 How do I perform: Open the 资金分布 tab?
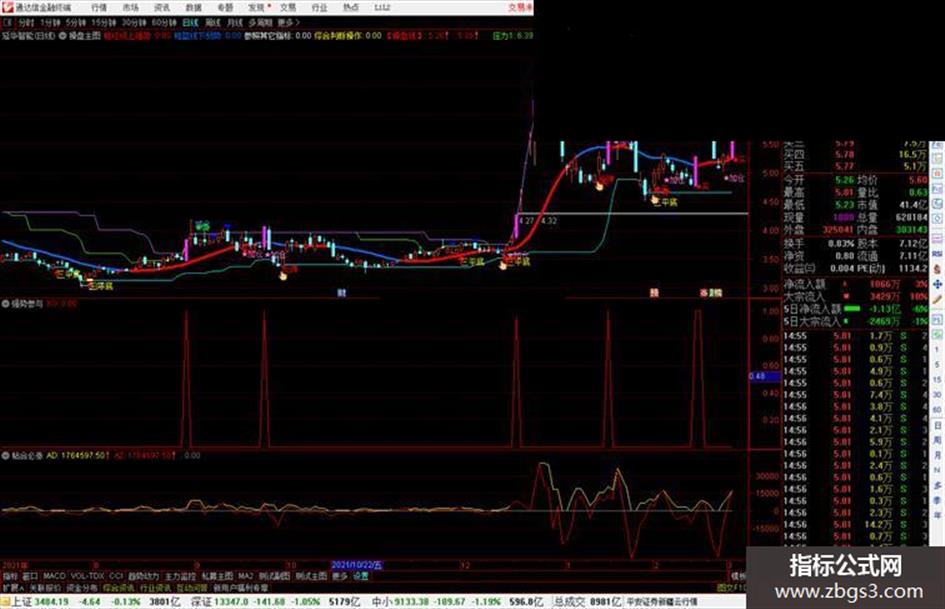[x=81, y=588]
